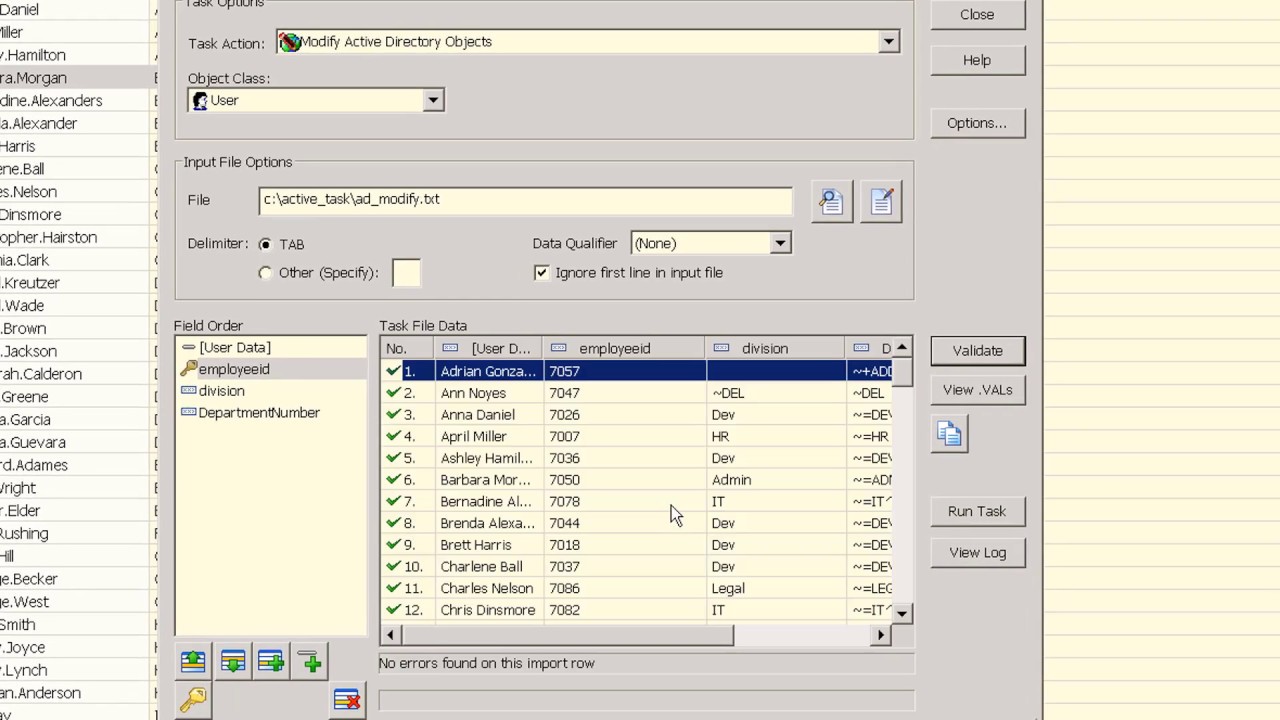Move the selected field up in Field Order

[x=193, y=661]
